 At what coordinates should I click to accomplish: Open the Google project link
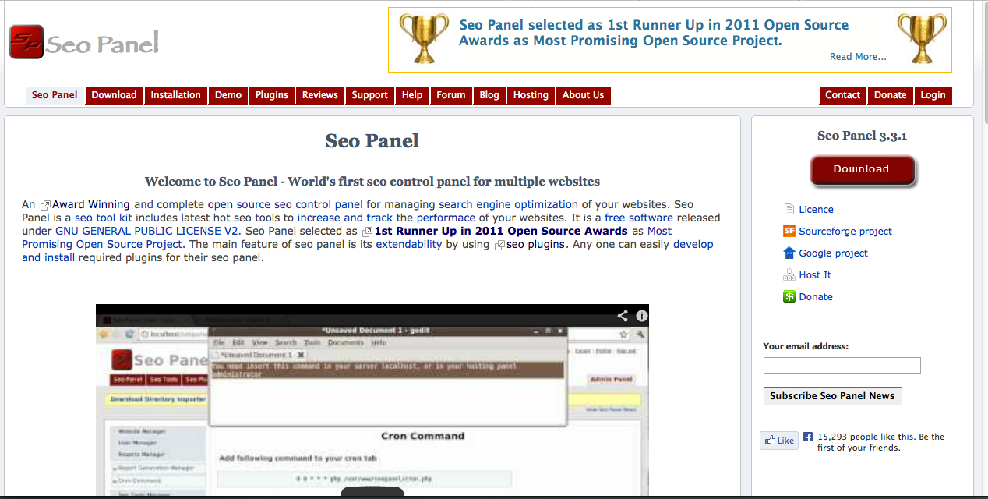pos(833,253)
